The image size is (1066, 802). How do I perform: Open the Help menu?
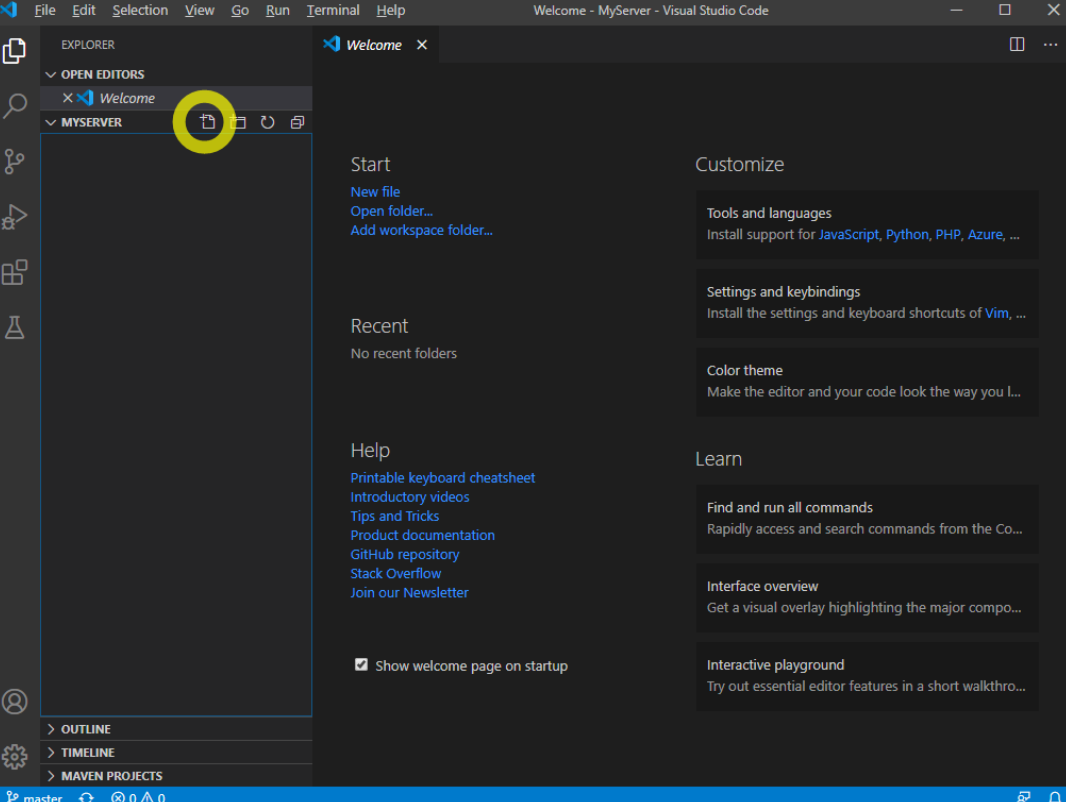(391, 10)
